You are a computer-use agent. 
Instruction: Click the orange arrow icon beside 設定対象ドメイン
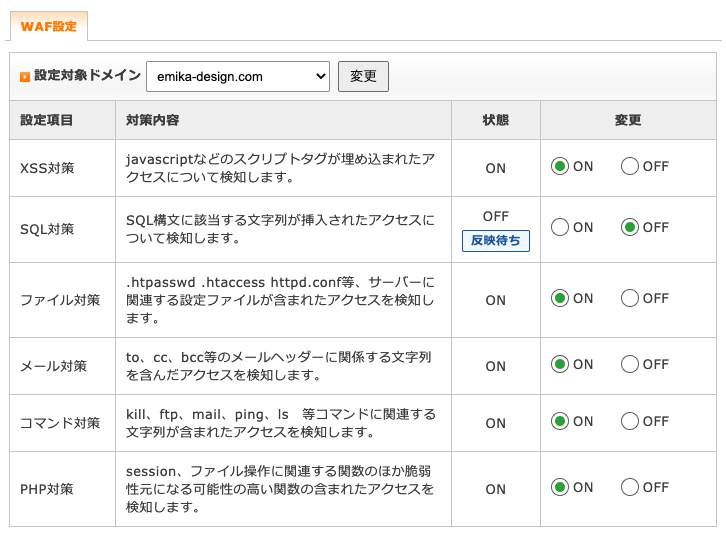25,76
